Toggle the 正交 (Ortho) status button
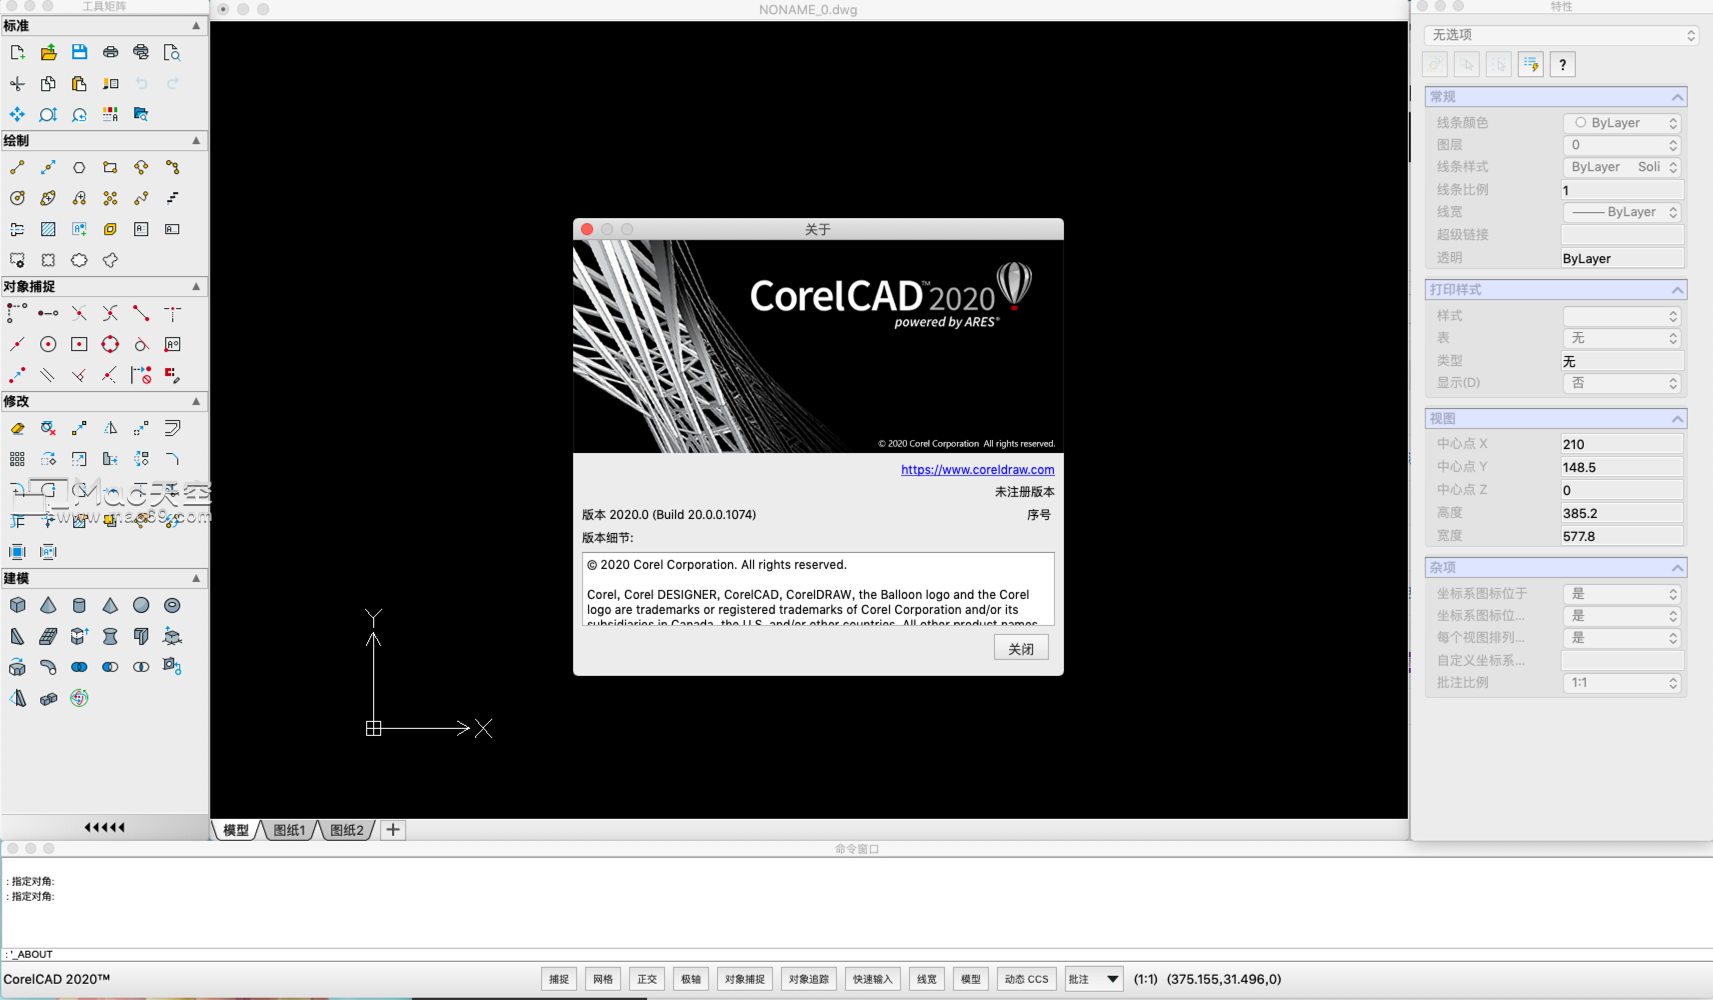 [x=647, y=979]
